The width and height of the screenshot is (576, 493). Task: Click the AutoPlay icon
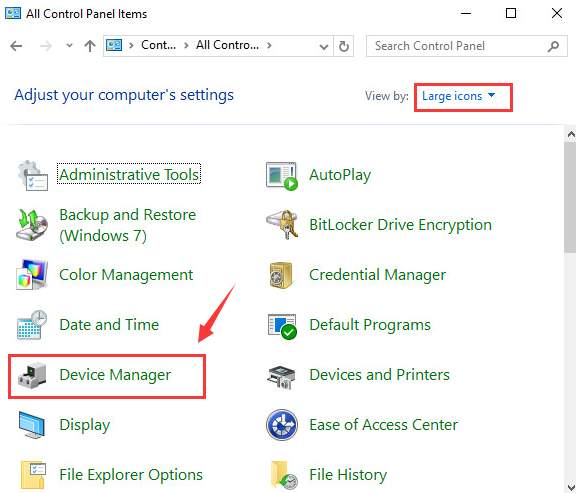[282, 176]
